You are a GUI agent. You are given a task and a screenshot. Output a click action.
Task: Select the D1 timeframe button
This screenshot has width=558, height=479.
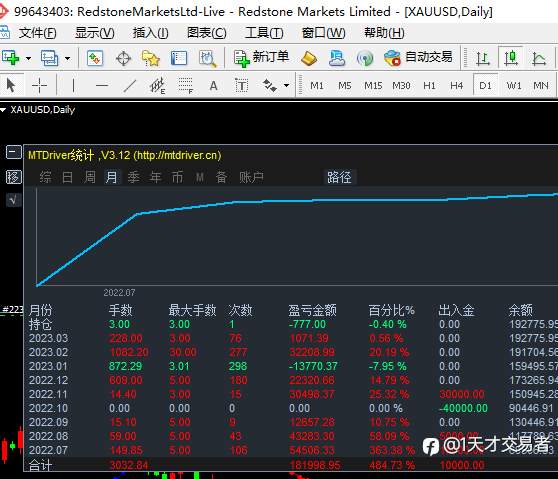pos(485,86)
